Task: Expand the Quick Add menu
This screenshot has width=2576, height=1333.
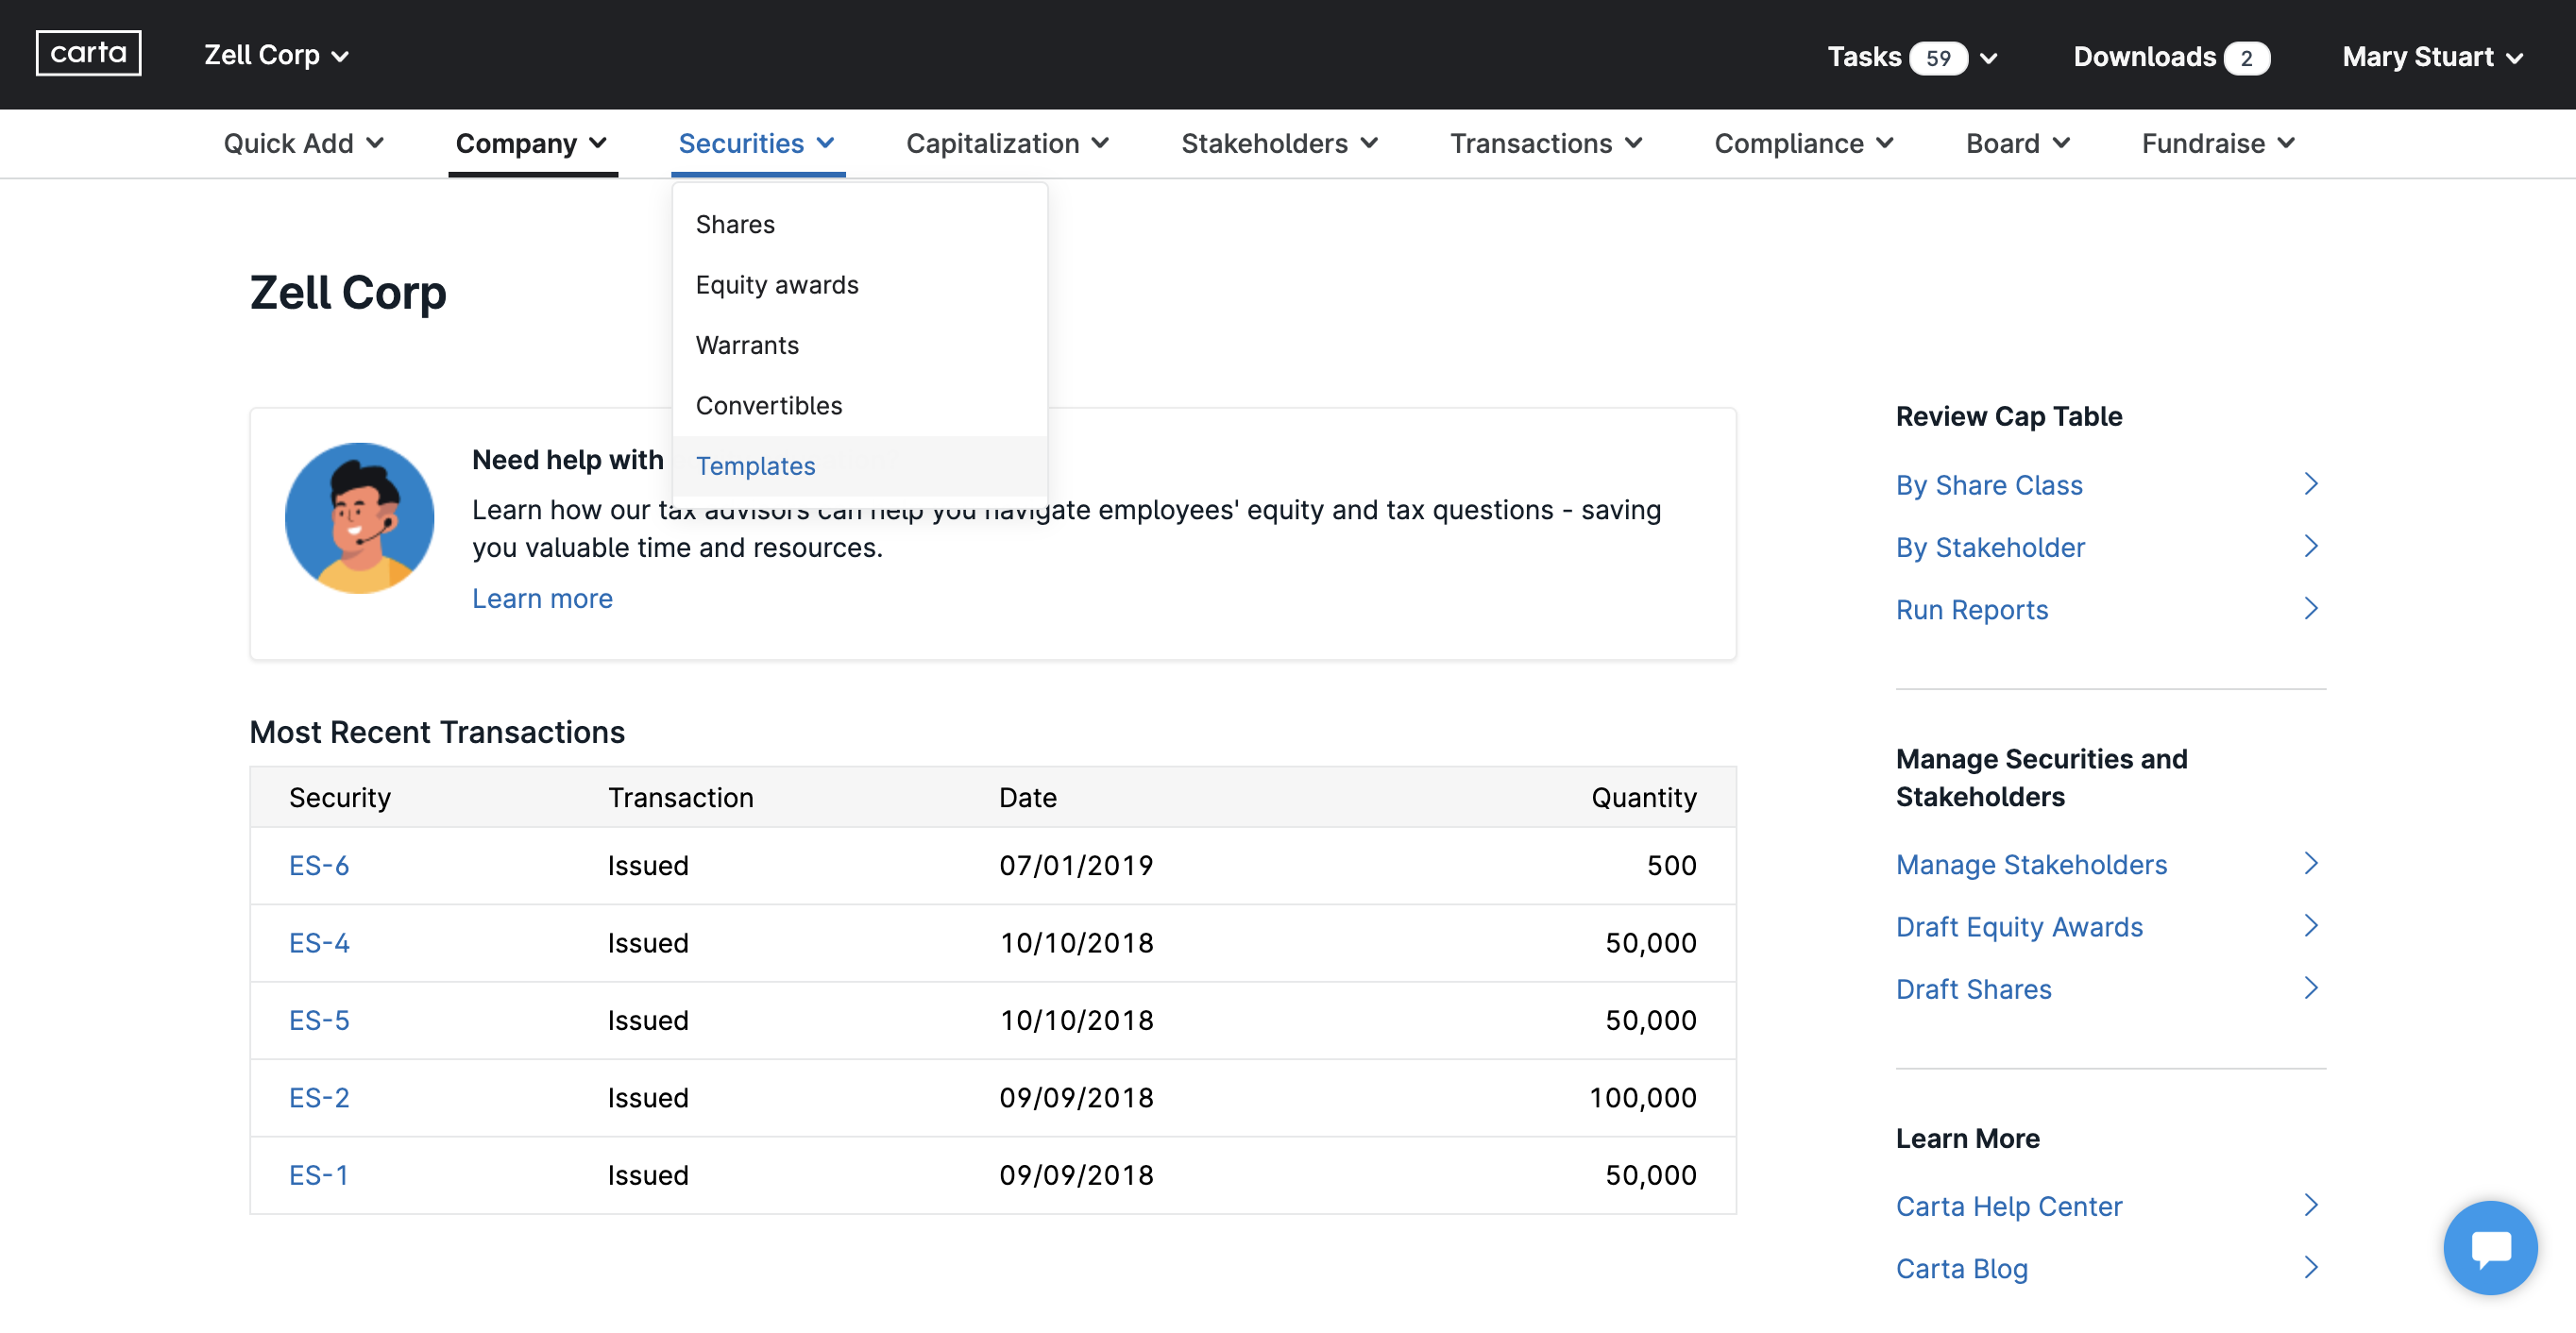Action: [x=304, y=143]
